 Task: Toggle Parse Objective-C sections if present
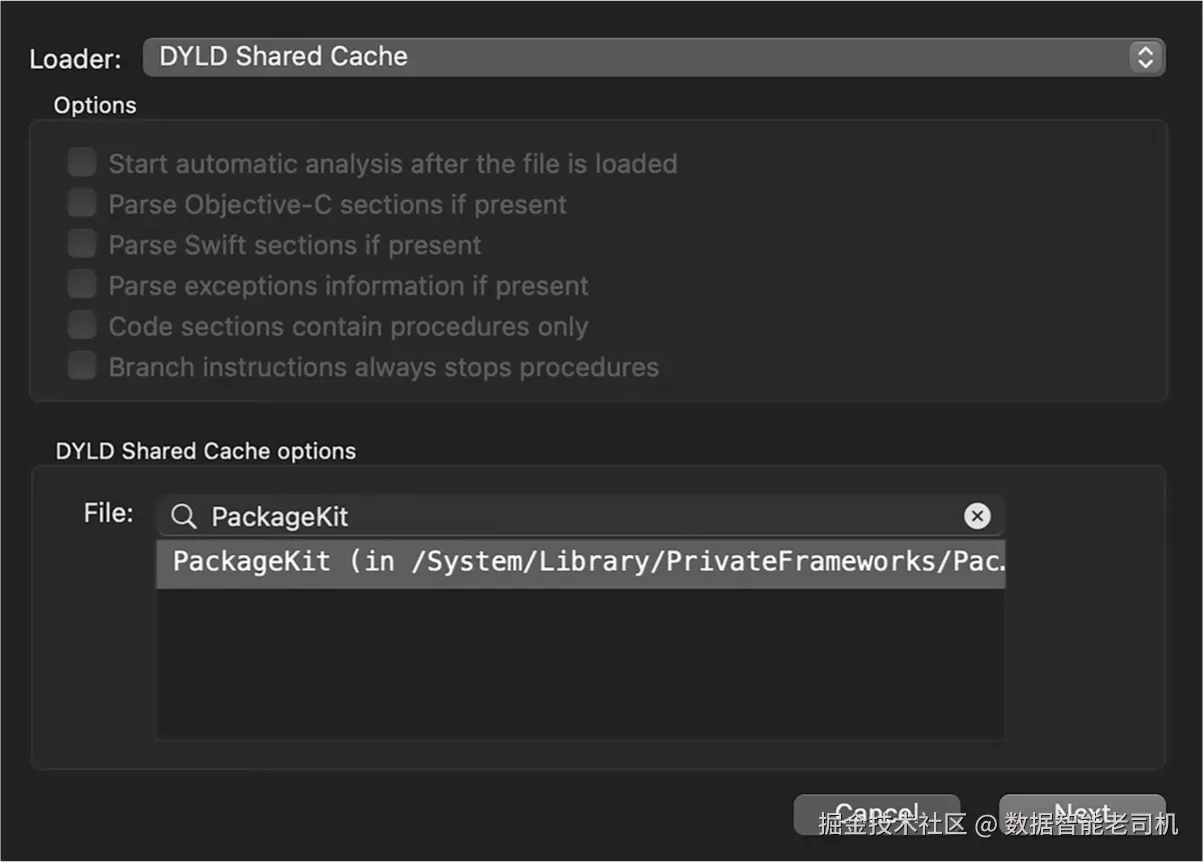click(x=82, y=204)
